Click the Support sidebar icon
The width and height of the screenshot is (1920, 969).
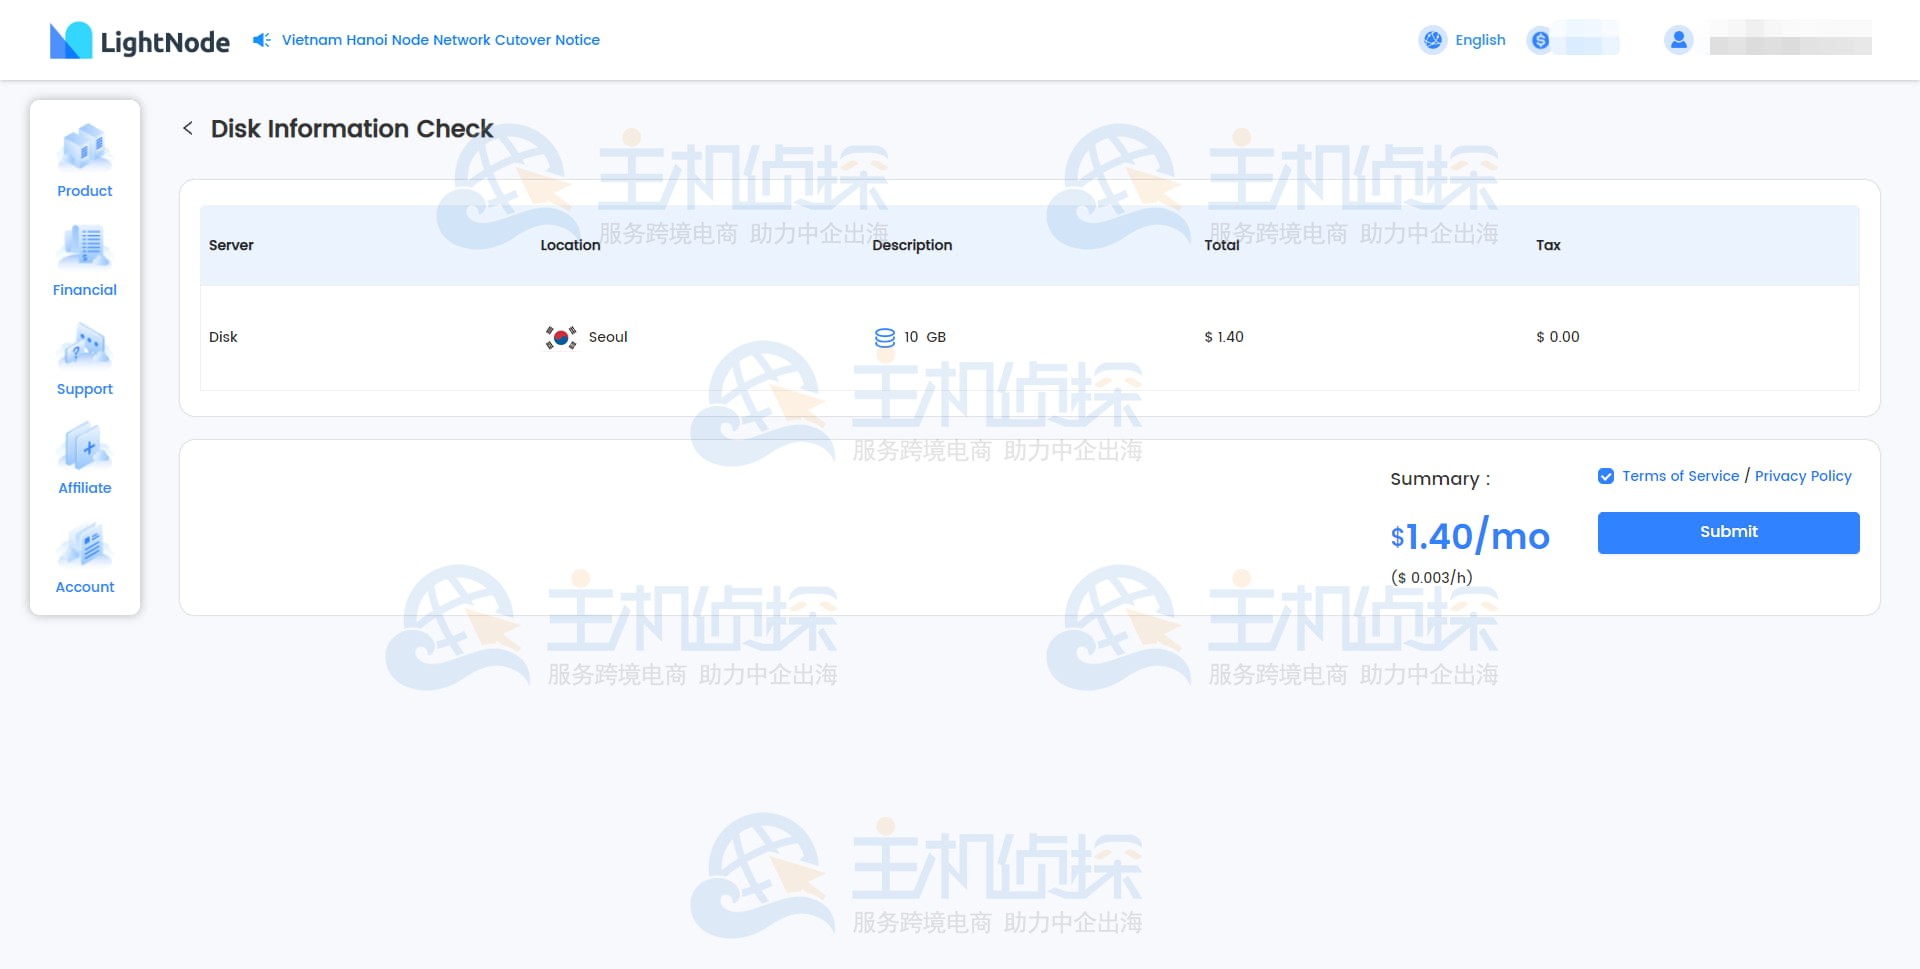pos(84,347)
